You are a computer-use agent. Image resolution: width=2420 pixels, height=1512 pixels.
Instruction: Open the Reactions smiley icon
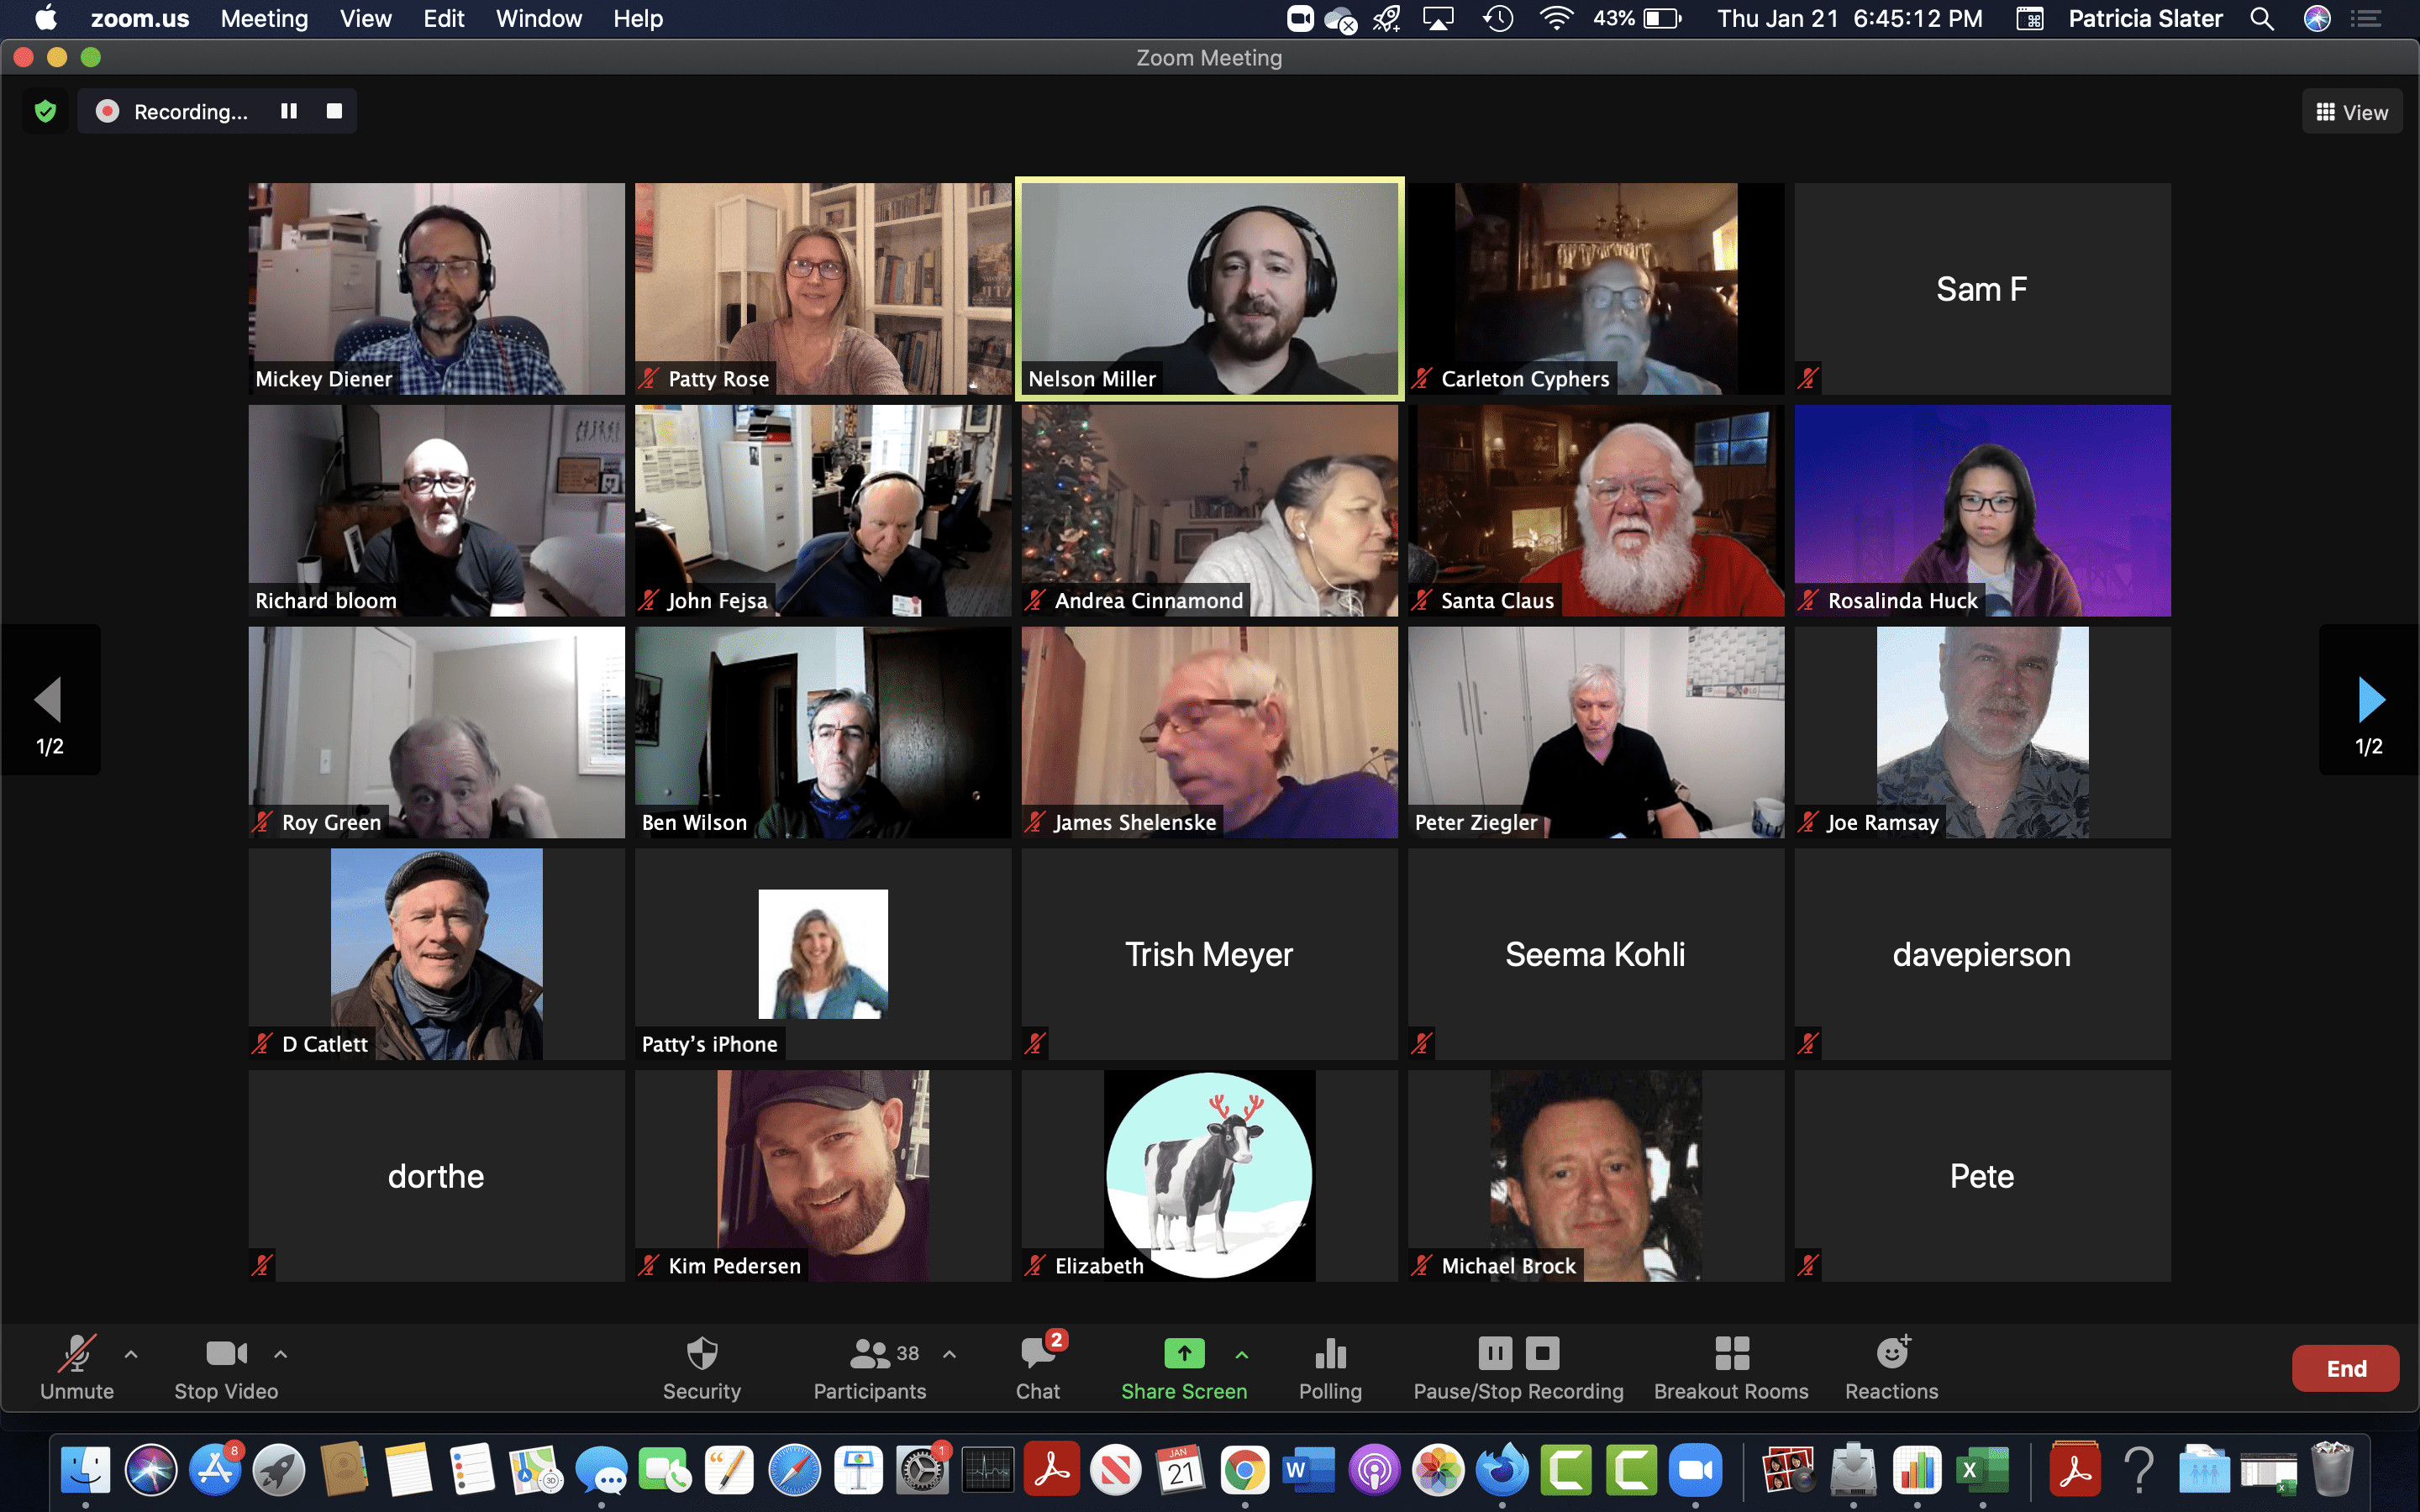pyautogui.click(x=1890, y=1354)
